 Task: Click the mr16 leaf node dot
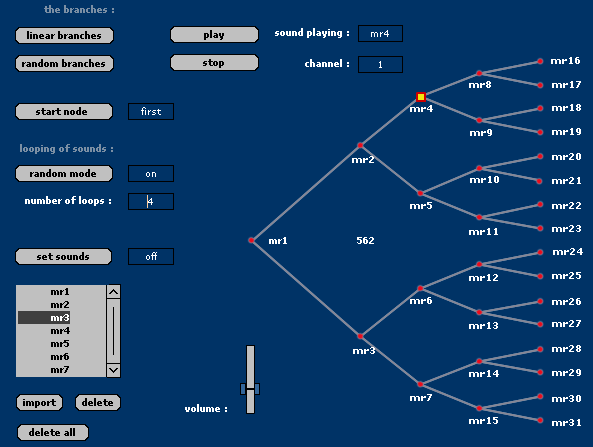click(540, 61)
